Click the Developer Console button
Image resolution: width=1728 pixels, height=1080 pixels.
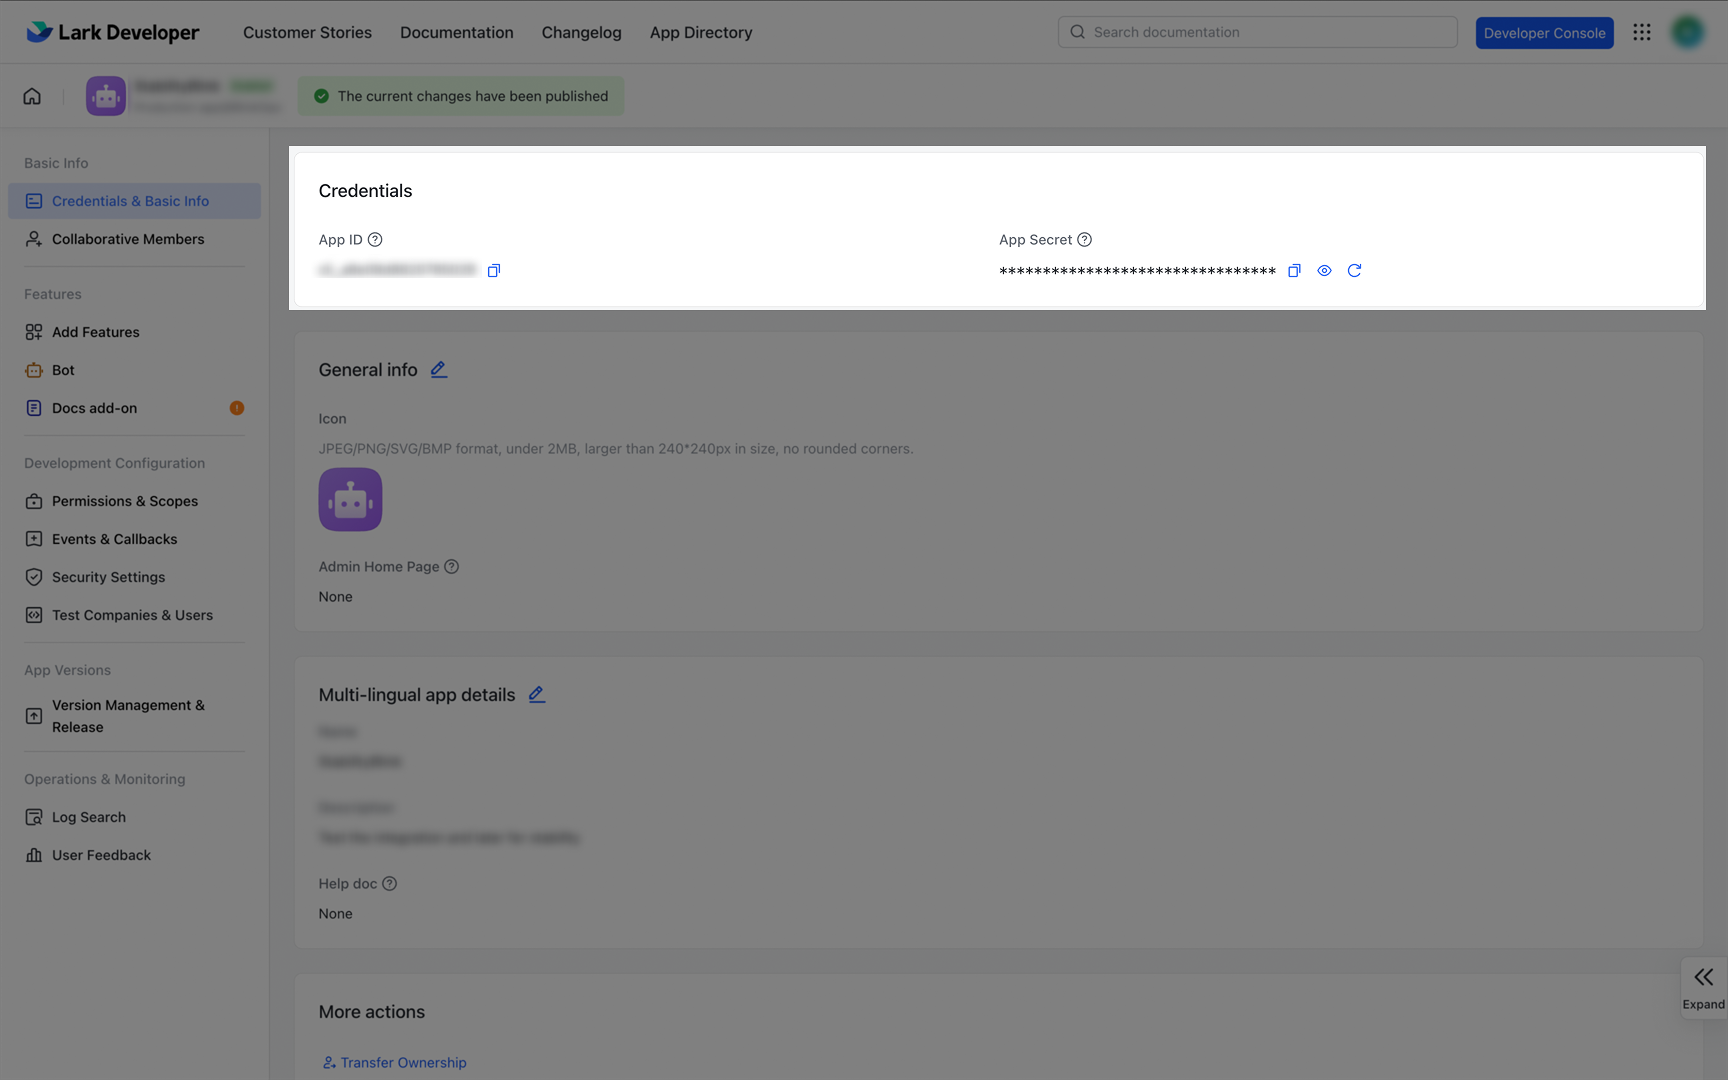[1544, 33]
